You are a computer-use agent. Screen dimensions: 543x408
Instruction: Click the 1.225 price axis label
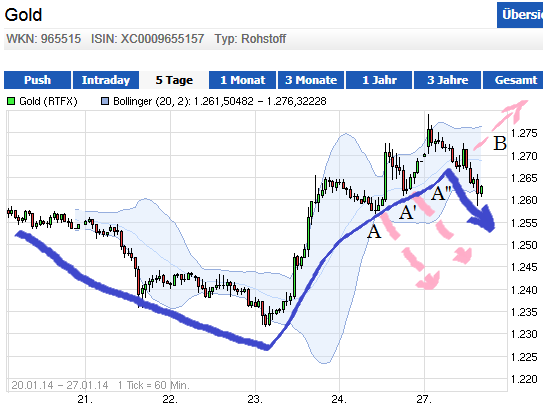(x=524, y=357)
